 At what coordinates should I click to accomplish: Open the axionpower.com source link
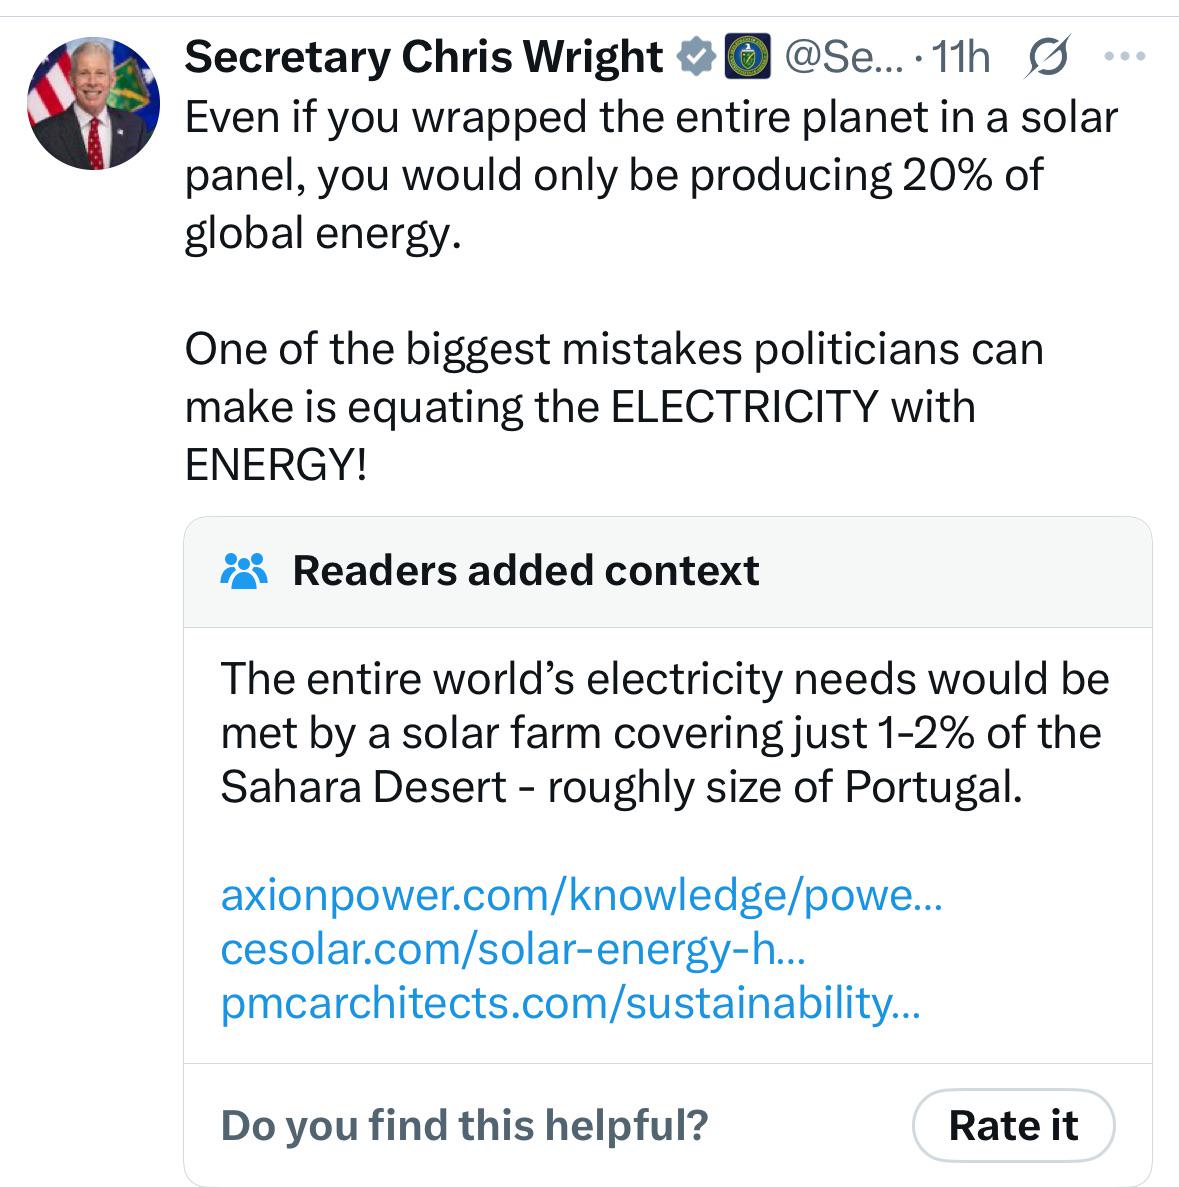tap(581, 895)
